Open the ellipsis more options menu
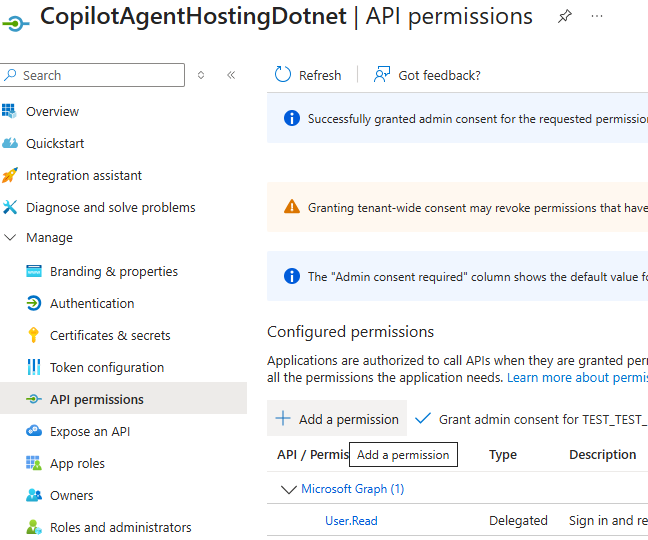648x540 pixels. 597,16
